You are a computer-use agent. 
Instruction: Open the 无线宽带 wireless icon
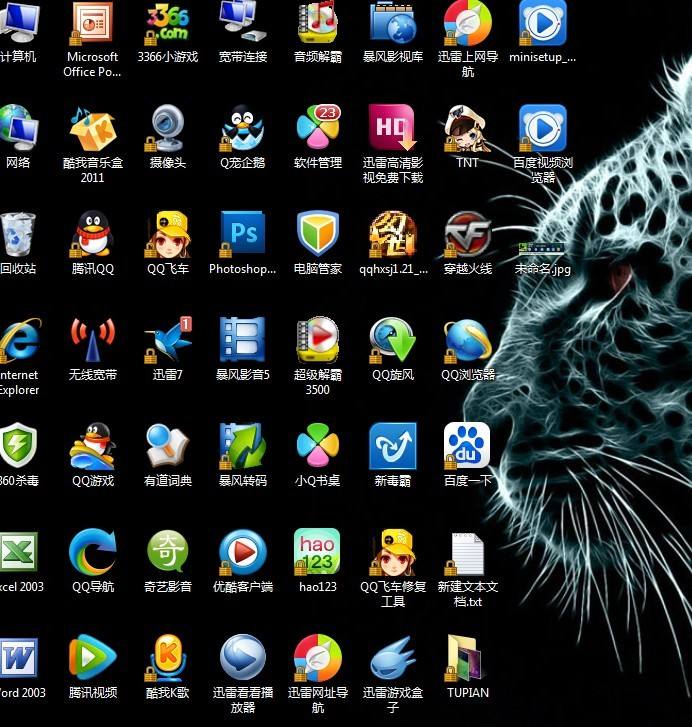pos(92,340)
